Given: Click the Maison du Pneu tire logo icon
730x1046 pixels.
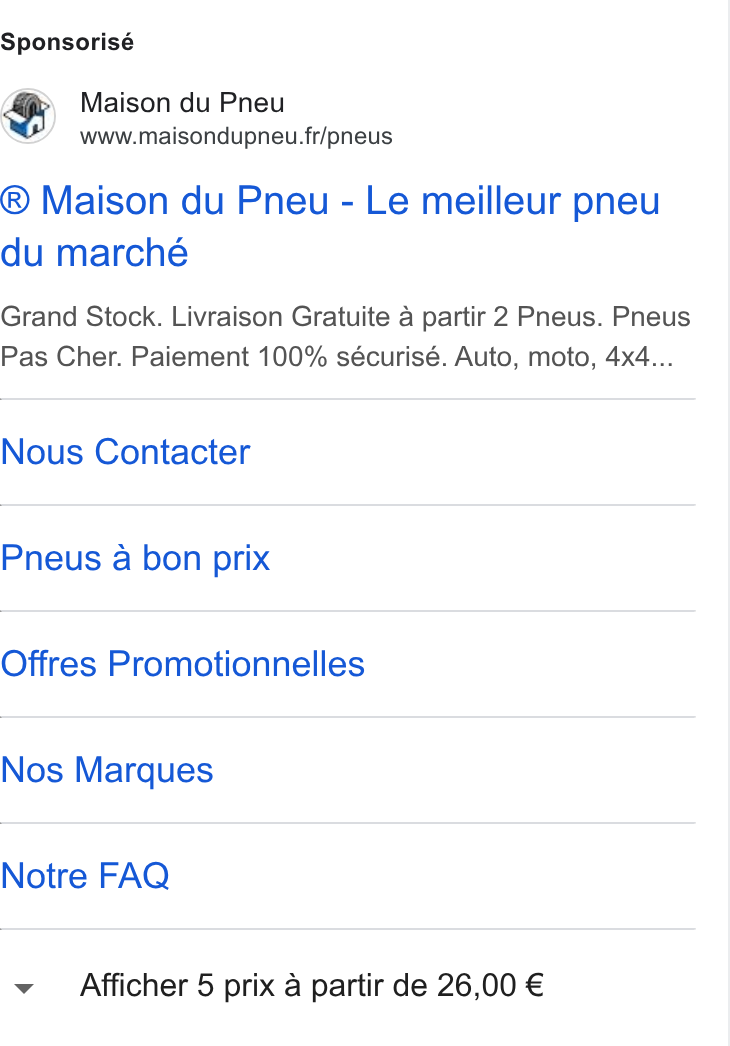Looking at the screenshot, I should (x=27, y=116).
